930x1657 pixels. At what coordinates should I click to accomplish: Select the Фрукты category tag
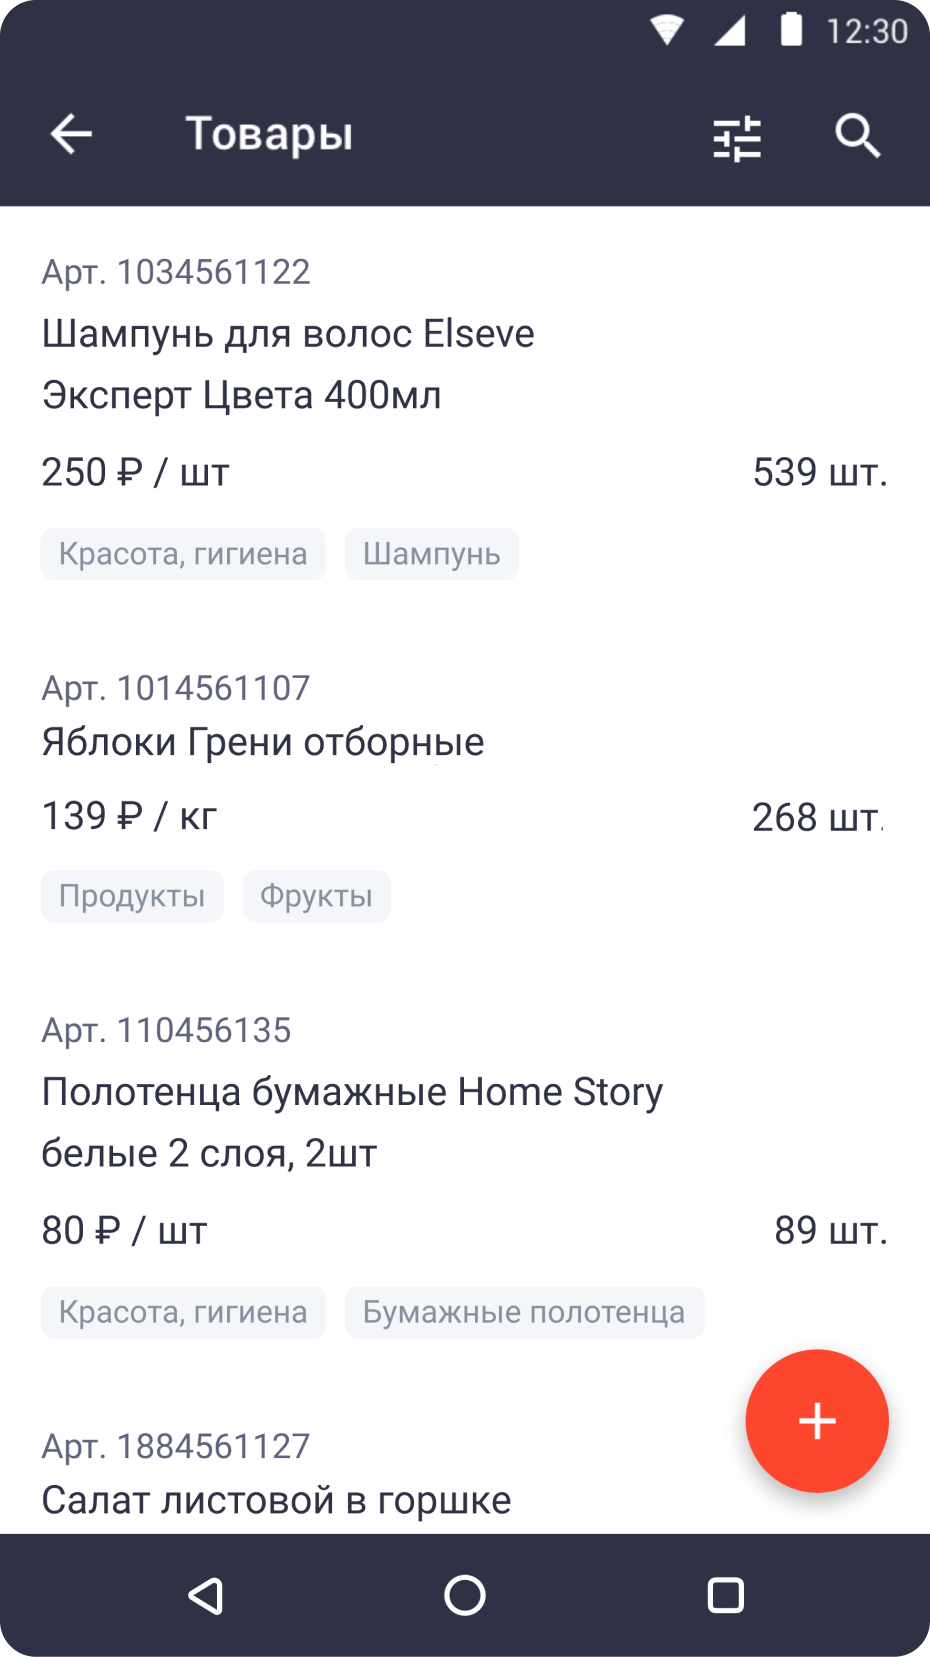(316, 896)
